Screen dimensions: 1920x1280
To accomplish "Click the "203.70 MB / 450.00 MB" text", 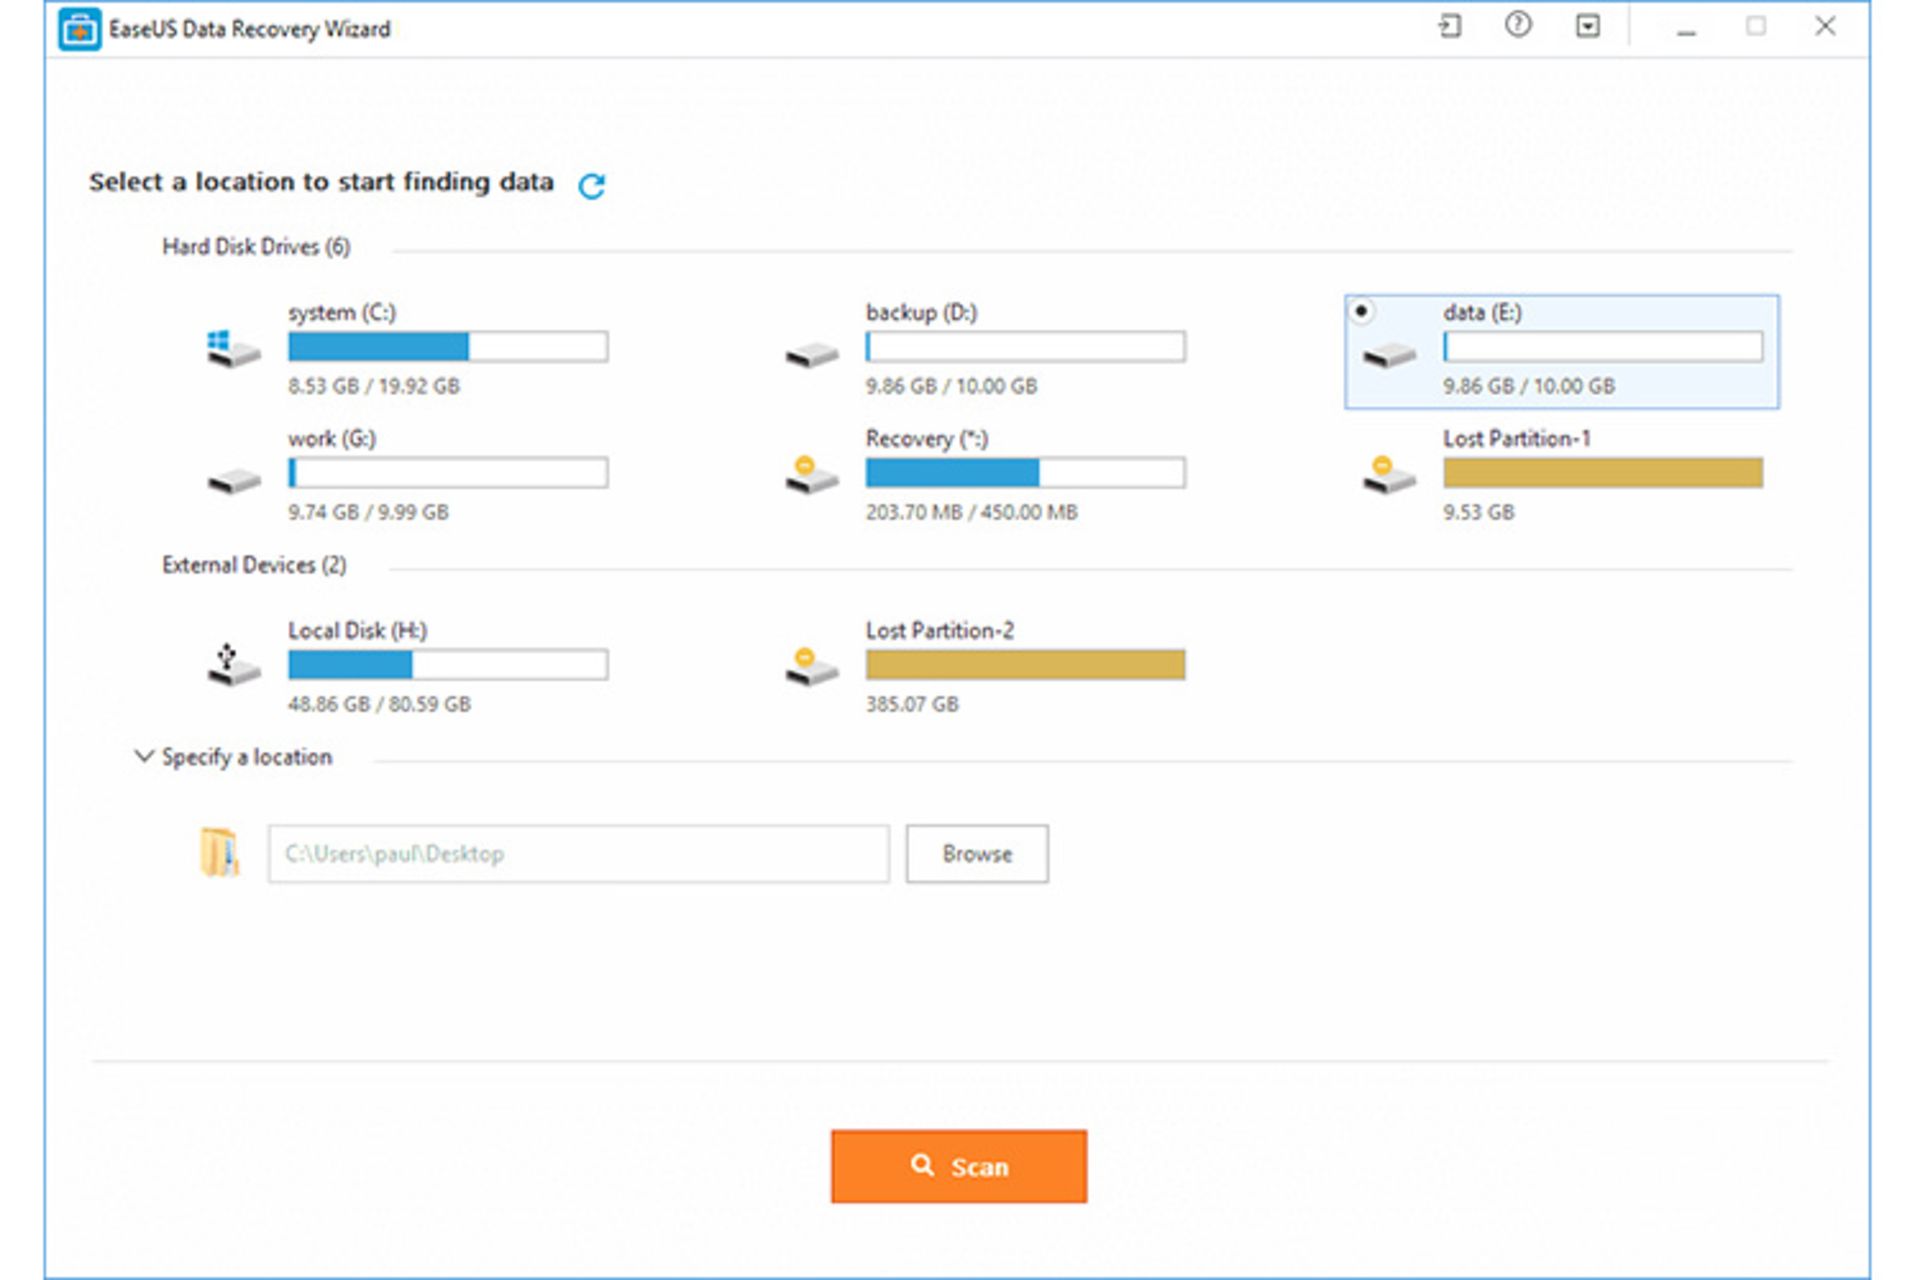I will tap(972, 512).
